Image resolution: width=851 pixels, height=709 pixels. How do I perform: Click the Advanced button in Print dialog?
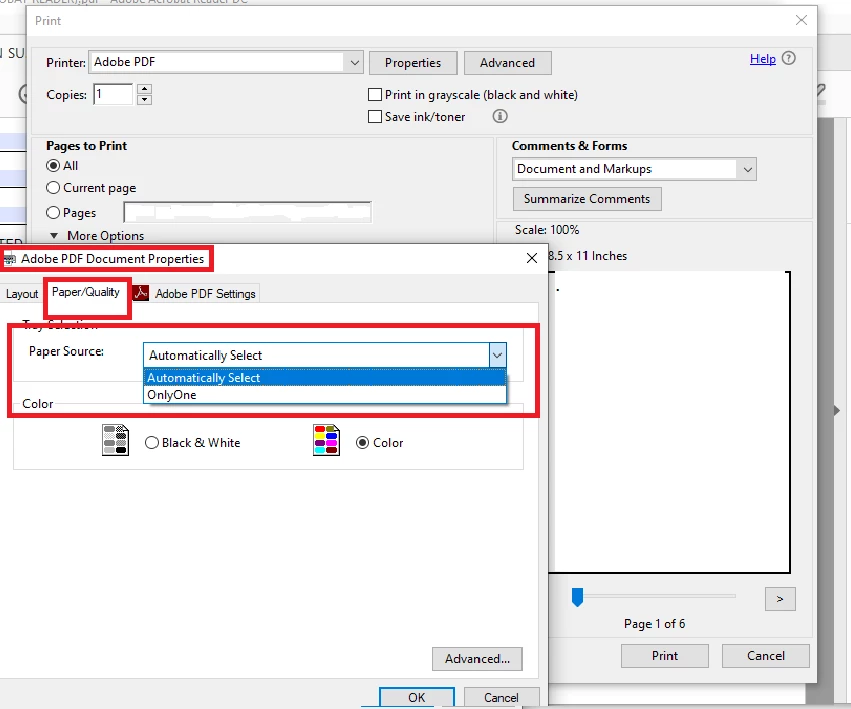507,63
